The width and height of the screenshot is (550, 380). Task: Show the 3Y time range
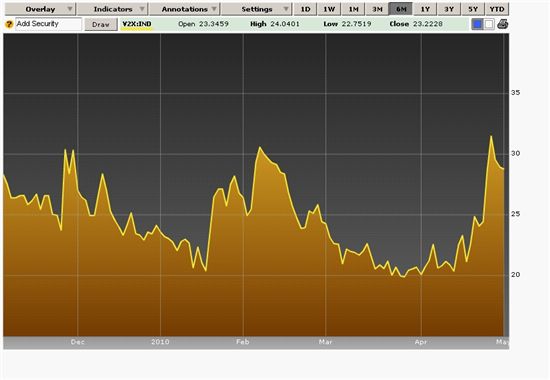tap(449, 9)
